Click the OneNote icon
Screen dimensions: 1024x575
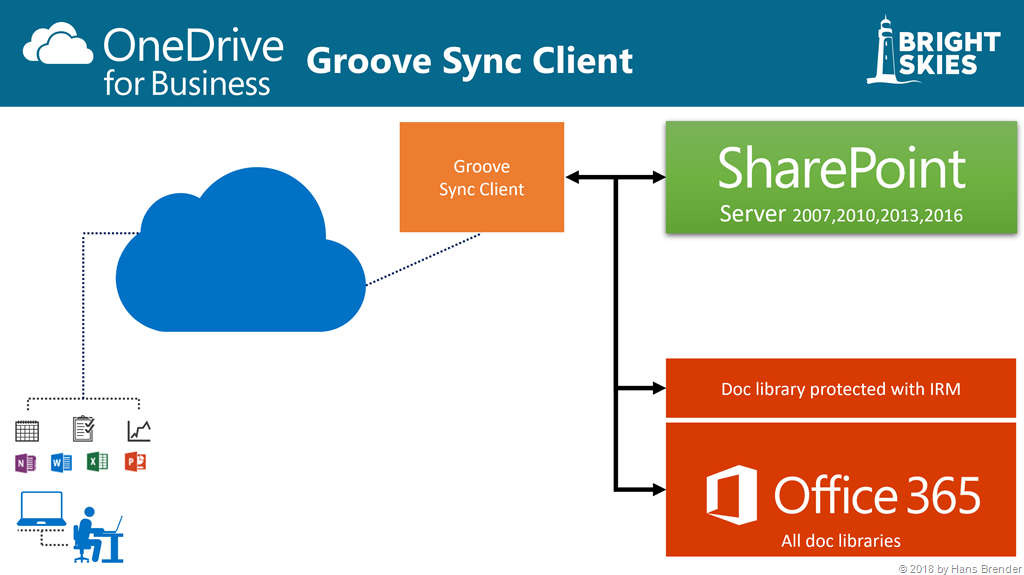(26, 462)
